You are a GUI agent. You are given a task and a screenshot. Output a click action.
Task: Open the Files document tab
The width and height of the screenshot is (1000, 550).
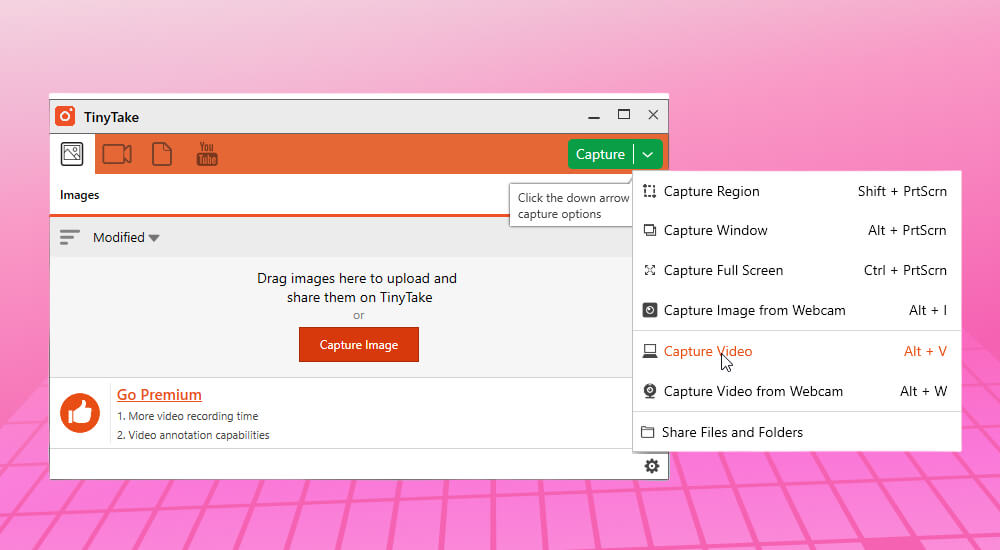point(162,154)
